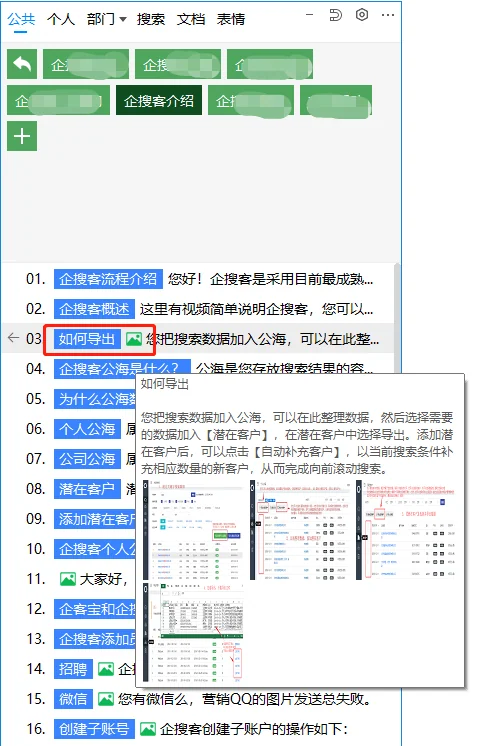The image size is (491, 746).
Task: Select the 如何导出 label in row 03
Action: pos(87,339)
